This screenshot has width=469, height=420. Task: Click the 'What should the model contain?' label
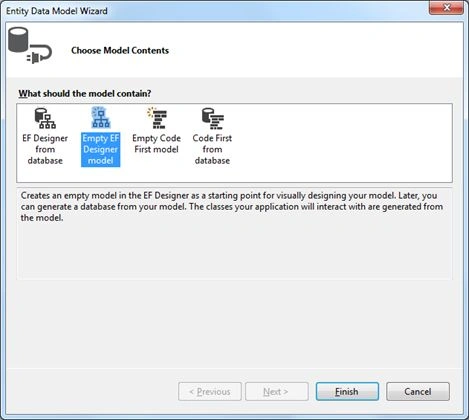[85, 93]
